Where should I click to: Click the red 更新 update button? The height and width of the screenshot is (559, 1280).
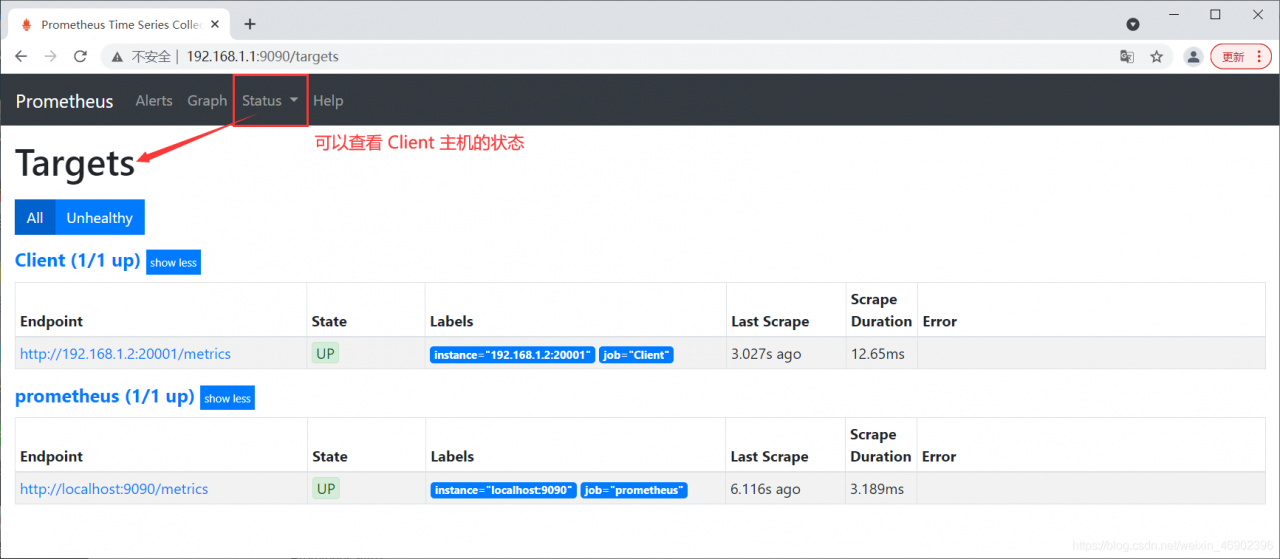(x=1241, y=57)
